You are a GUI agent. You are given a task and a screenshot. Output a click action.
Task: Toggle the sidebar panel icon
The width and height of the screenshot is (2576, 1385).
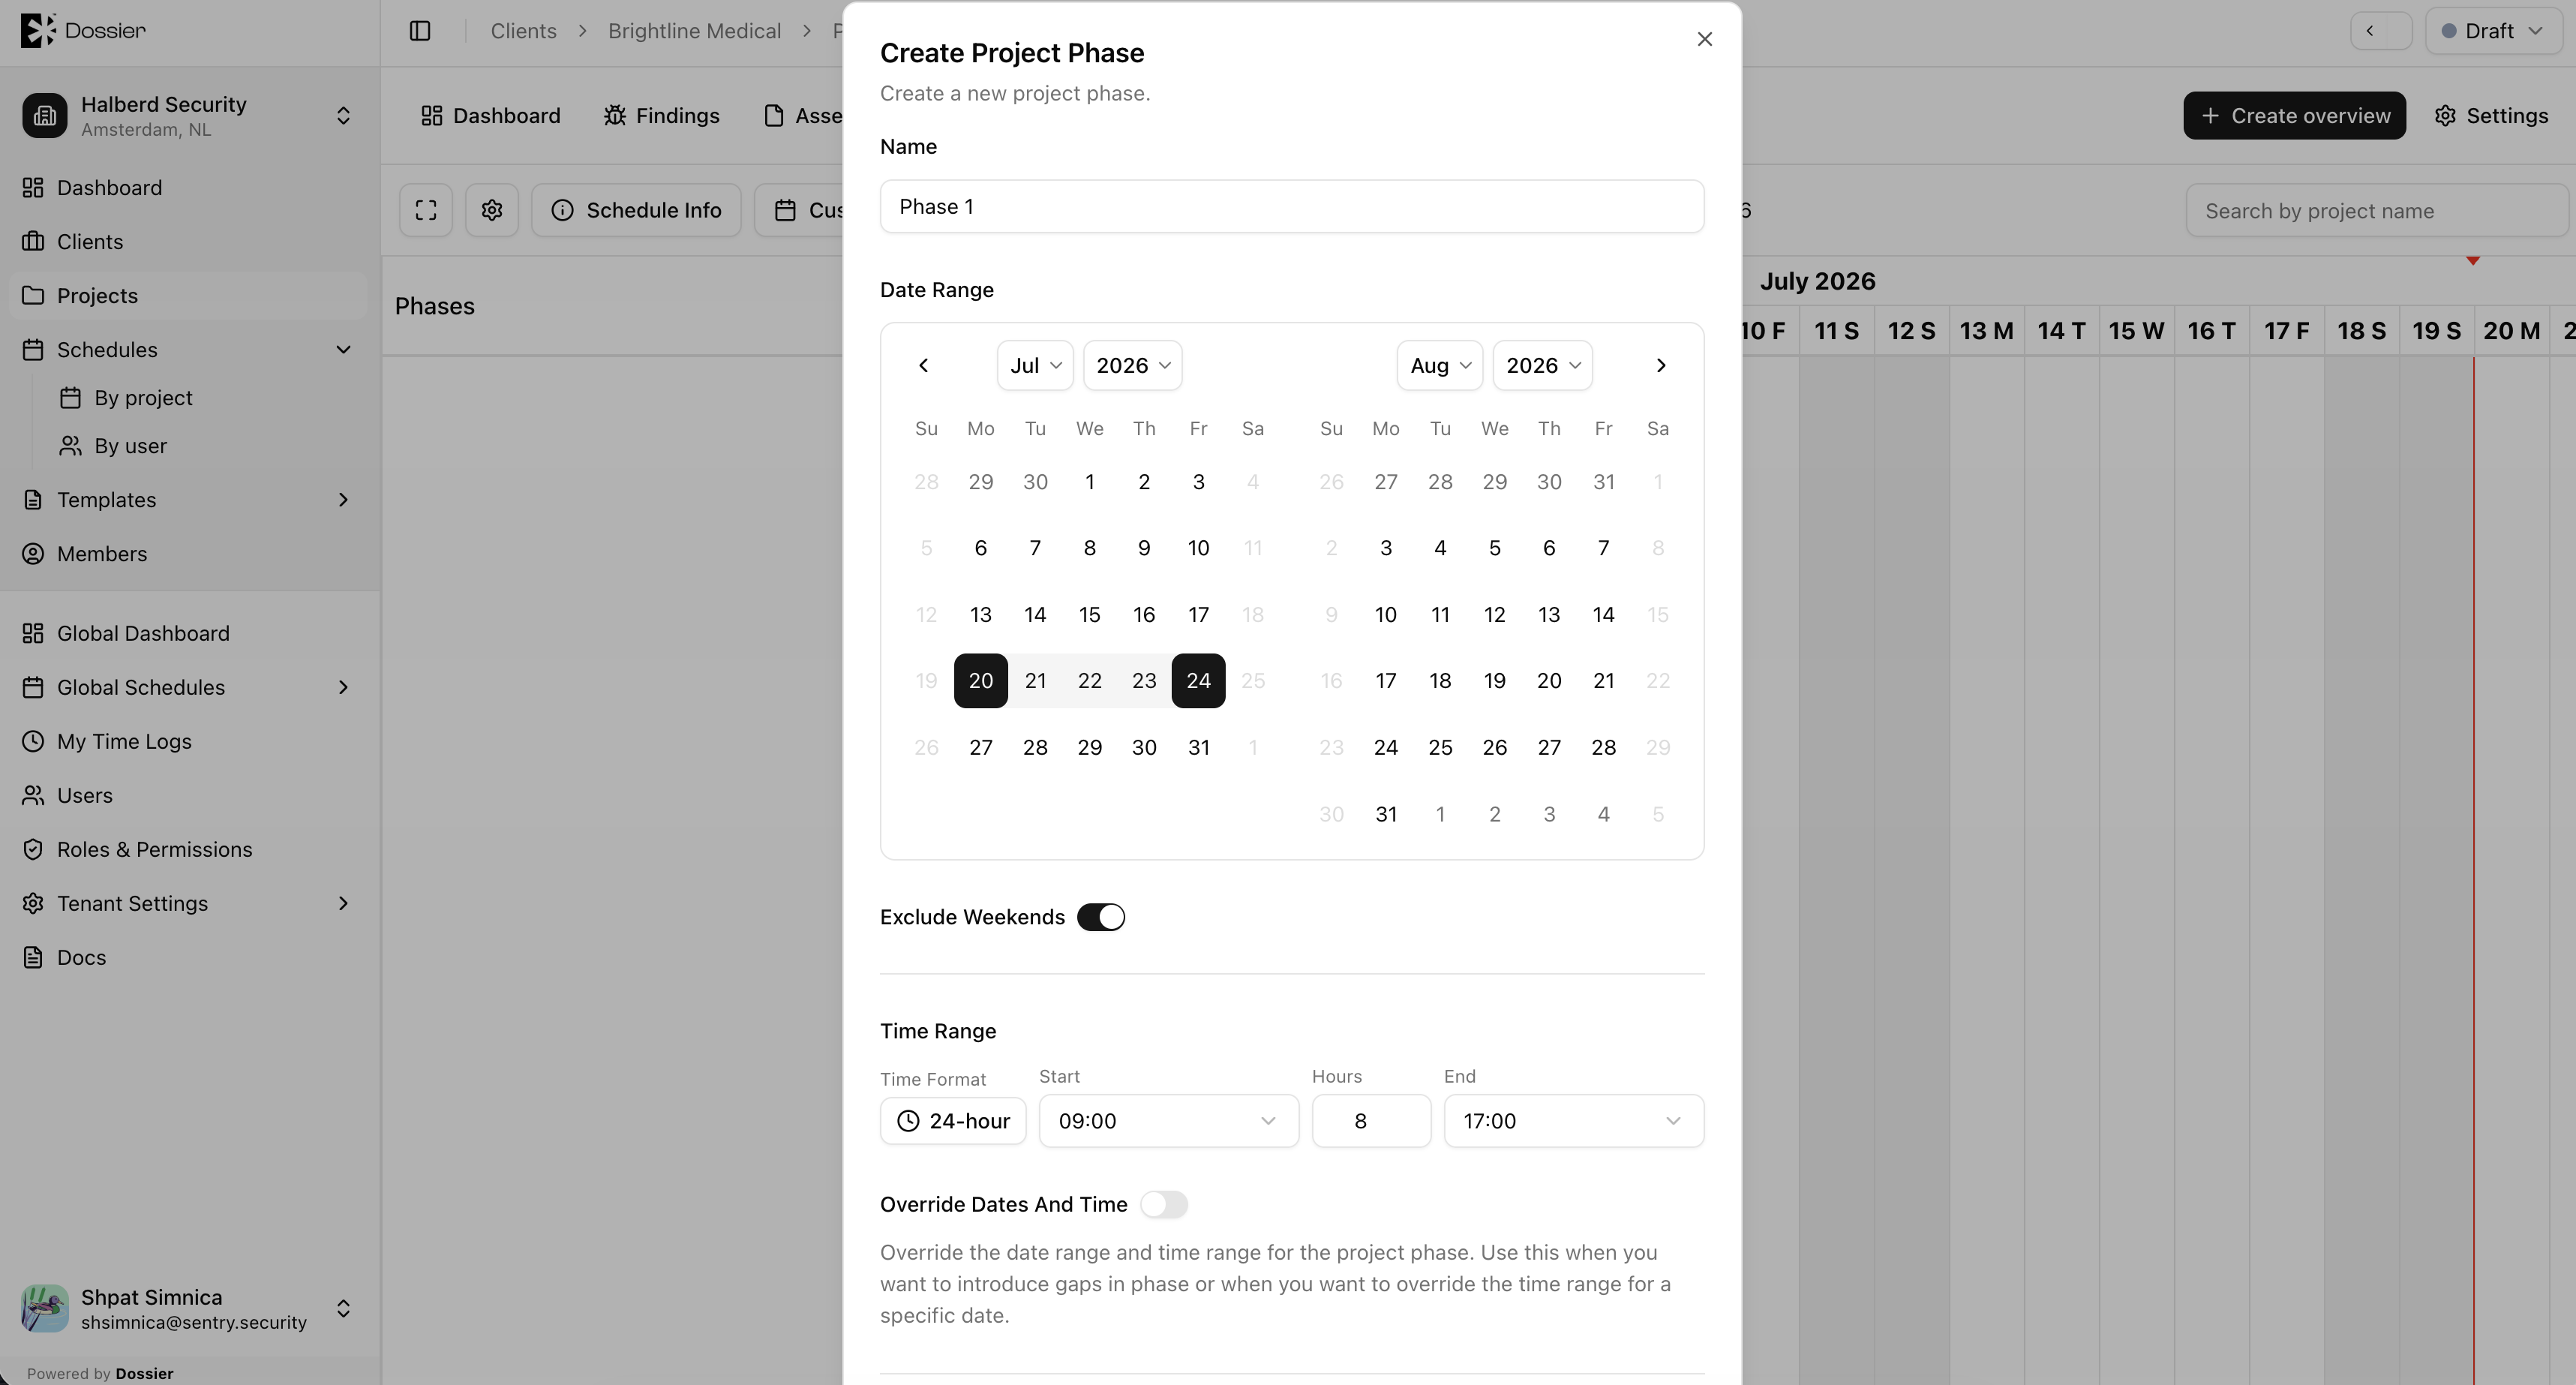point(420,31)
